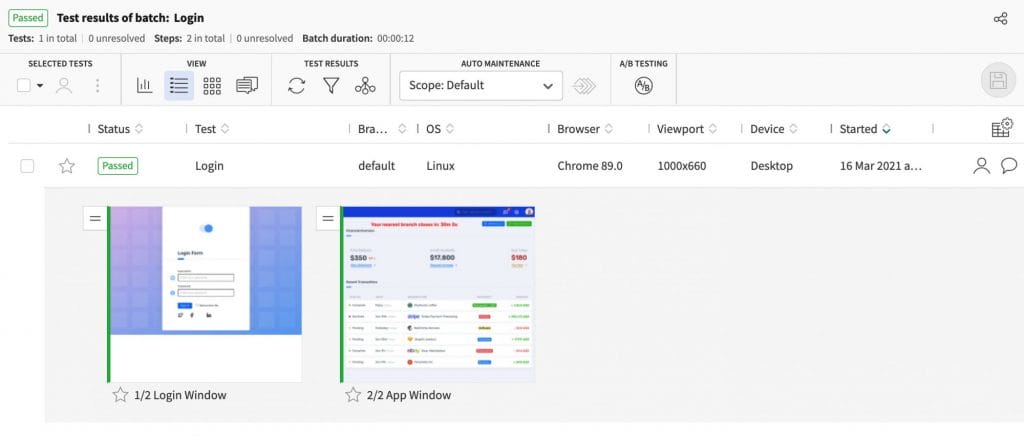This screenshot has height=436, width=1024.
Task: Sort by the Device column
Action: (793, 129)
